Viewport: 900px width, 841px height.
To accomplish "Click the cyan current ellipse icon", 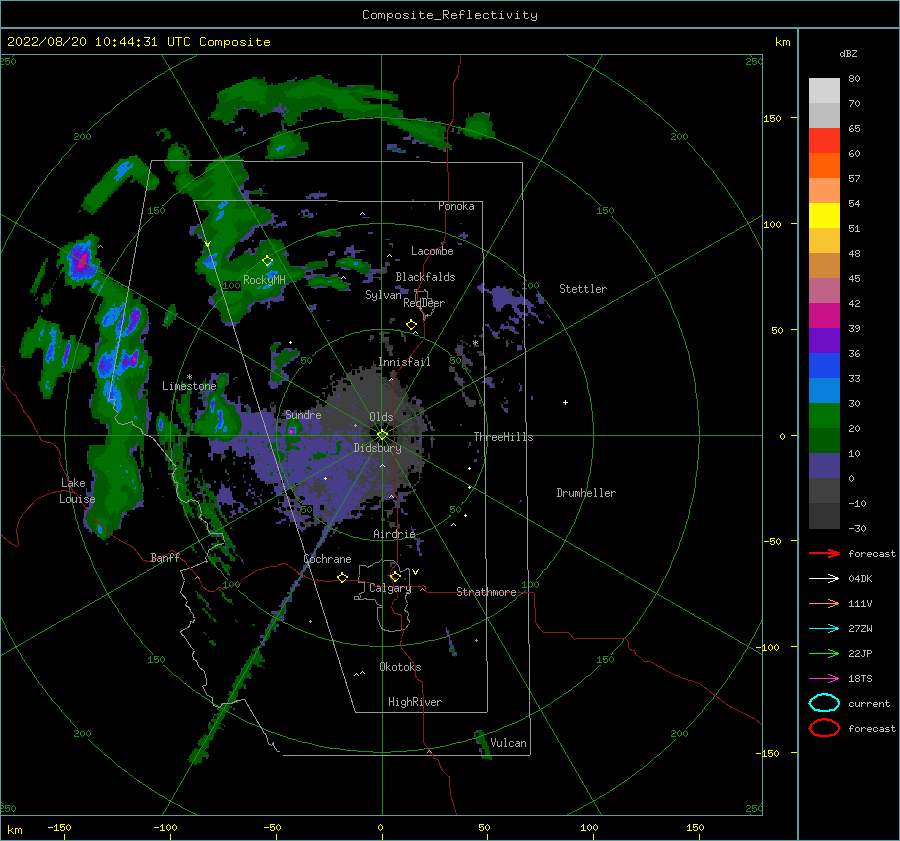I will (824, 703).
